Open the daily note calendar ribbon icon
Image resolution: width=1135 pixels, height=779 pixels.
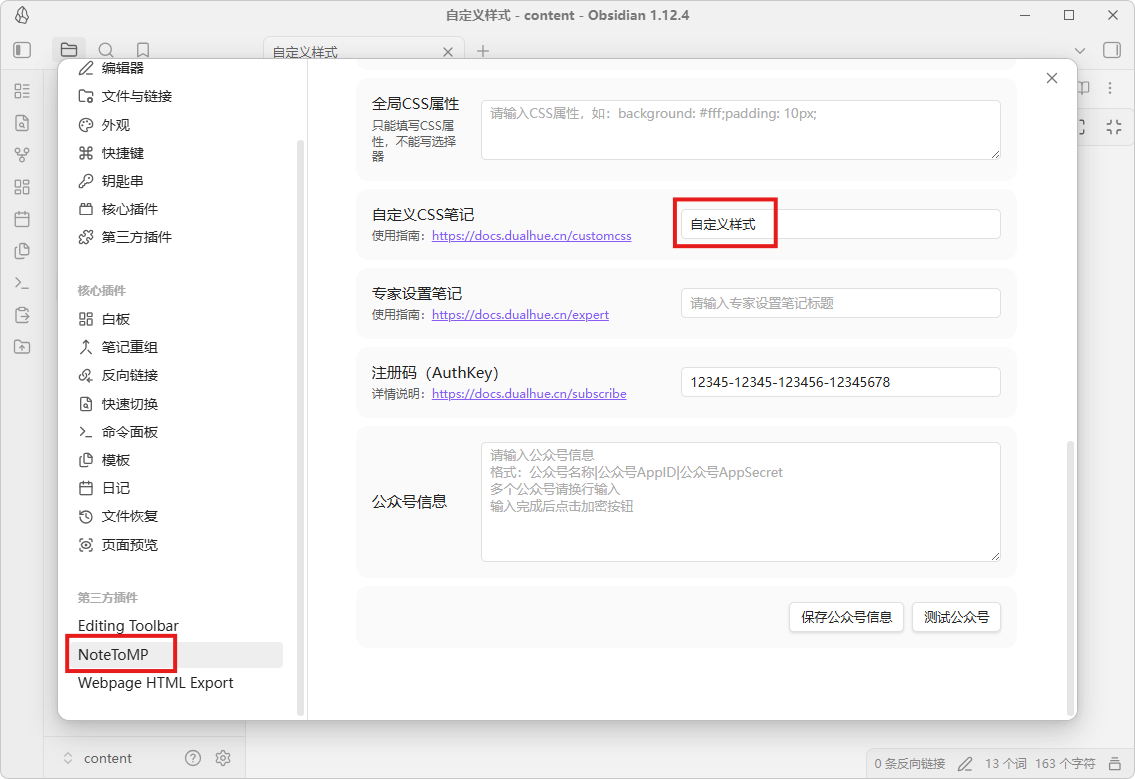point(22,219)
